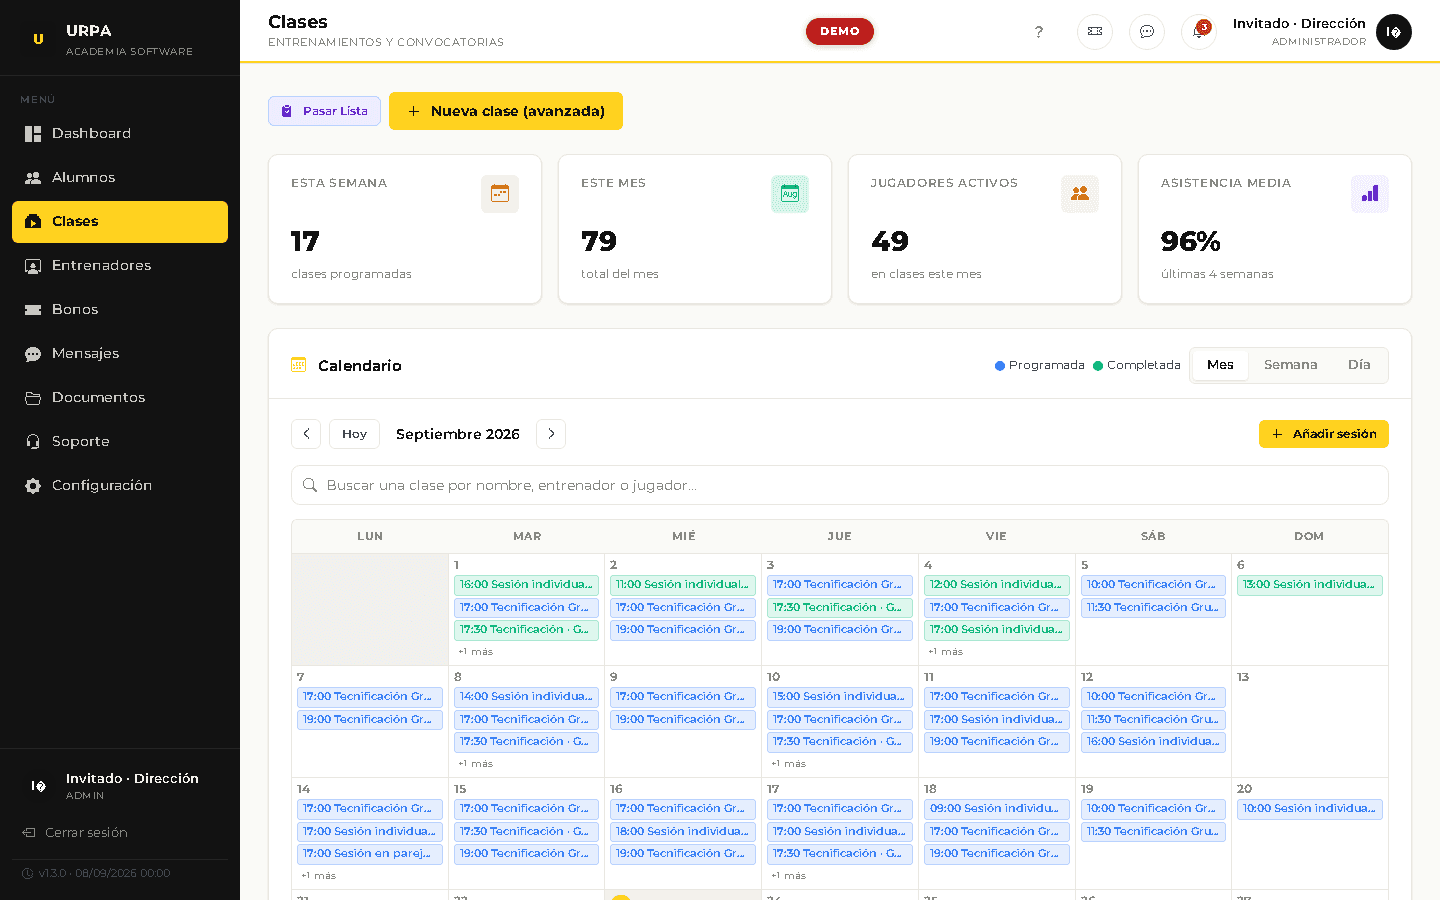Go to next month arrow
The height and width of the screenshot is (900, 1440).
point(551,434)
